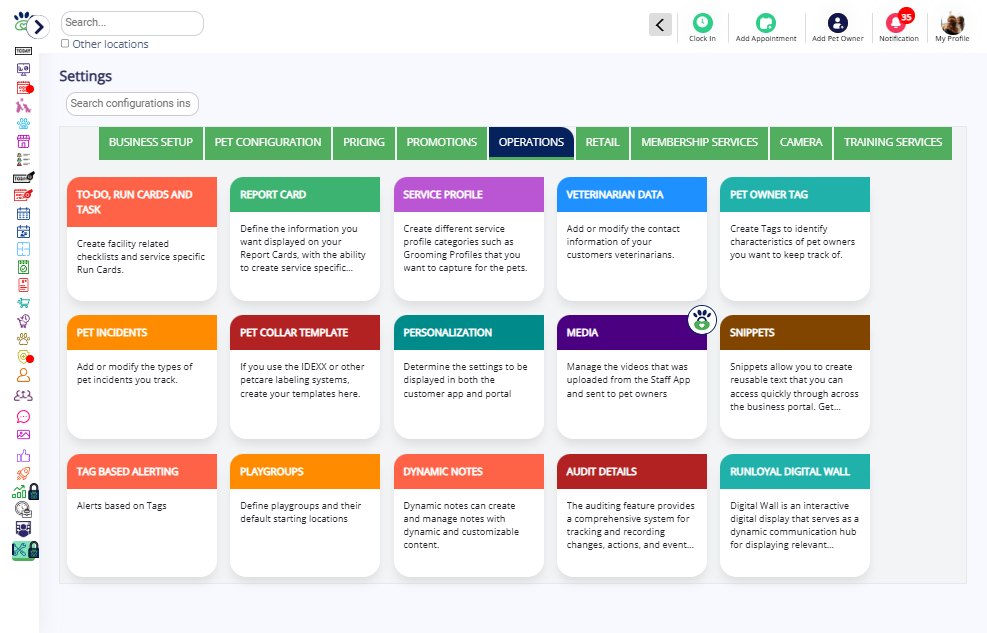Open the orange rocket sidebar icon
The image size is (987, 633).
coord(23,474)
